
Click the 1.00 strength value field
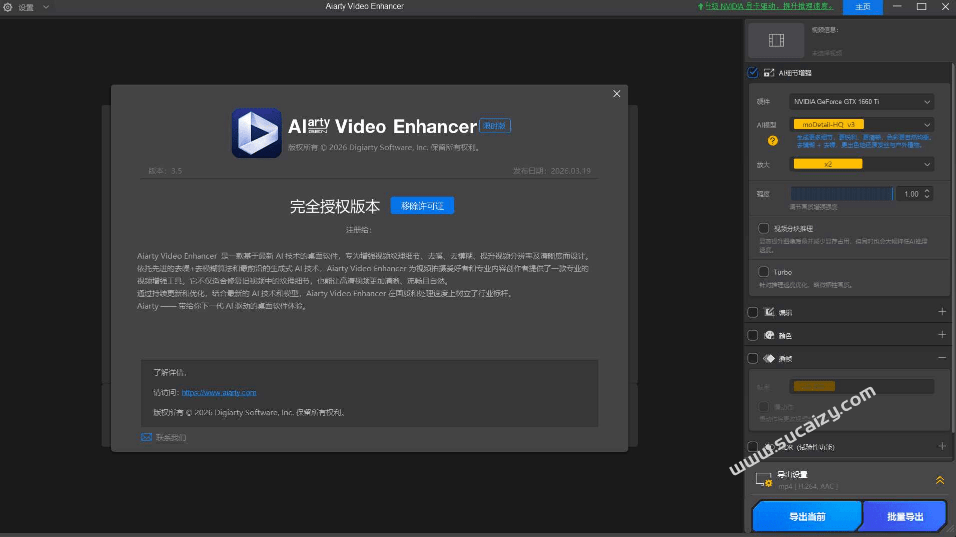click(909, 194)
